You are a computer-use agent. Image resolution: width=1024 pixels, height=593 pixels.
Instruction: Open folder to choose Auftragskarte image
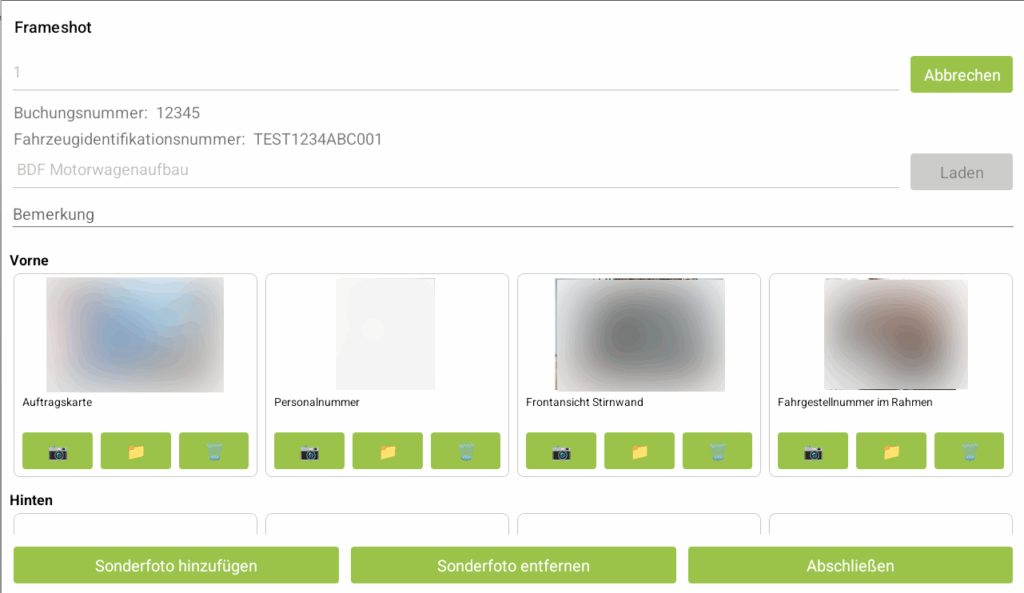pos(136,451)
